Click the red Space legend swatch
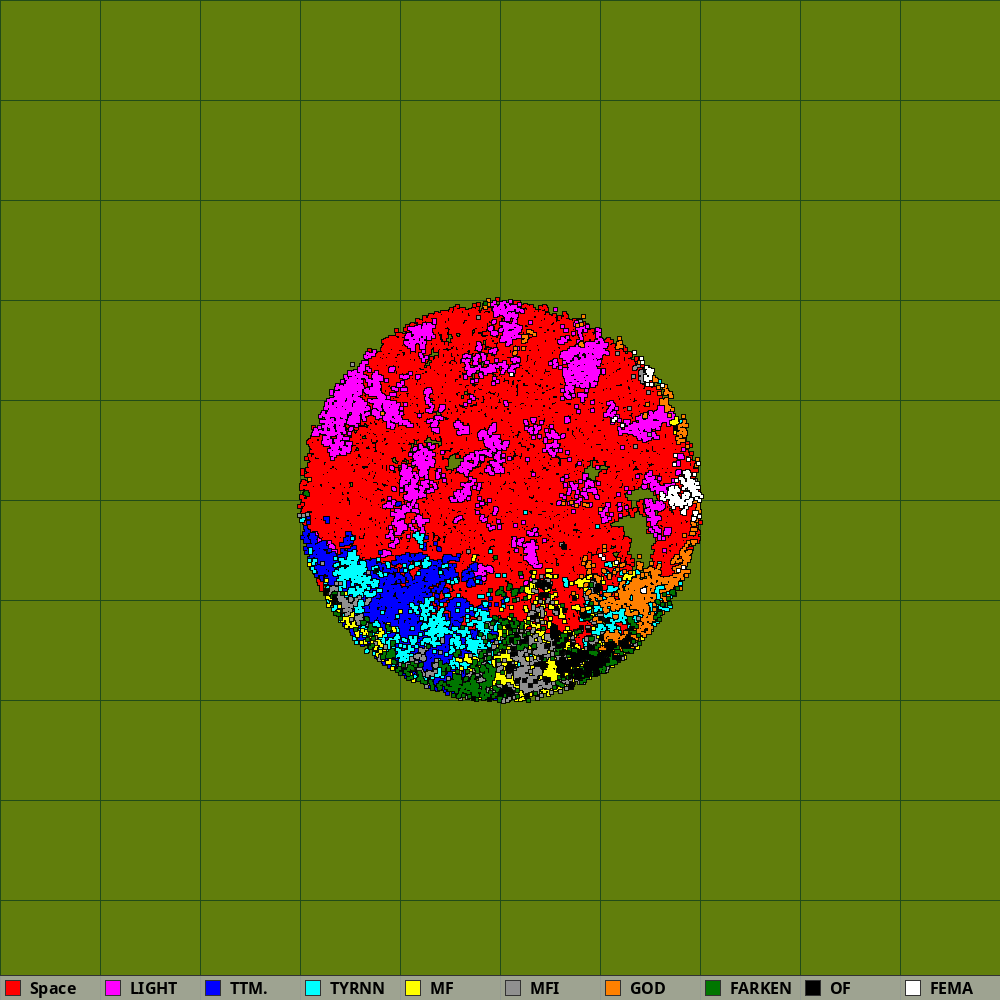 click(x=13, y=988)
